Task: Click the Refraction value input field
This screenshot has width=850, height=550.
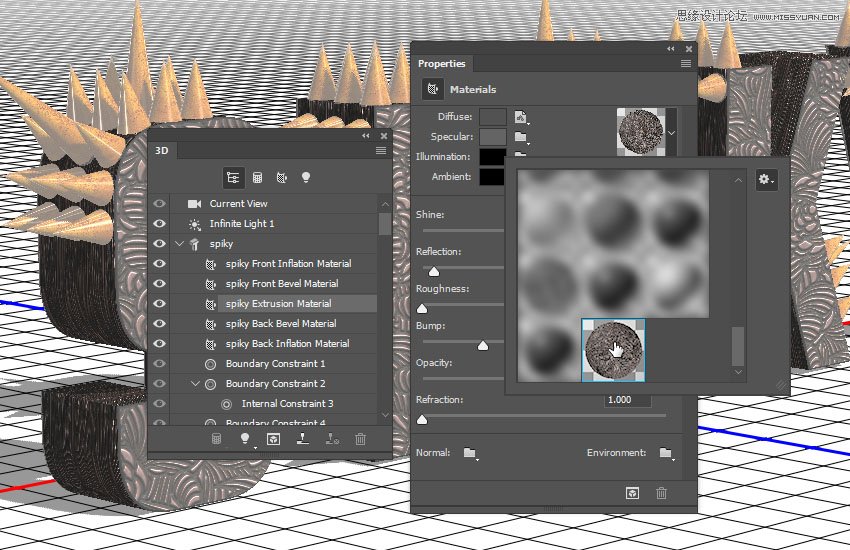Action: [x=627, y=400]
